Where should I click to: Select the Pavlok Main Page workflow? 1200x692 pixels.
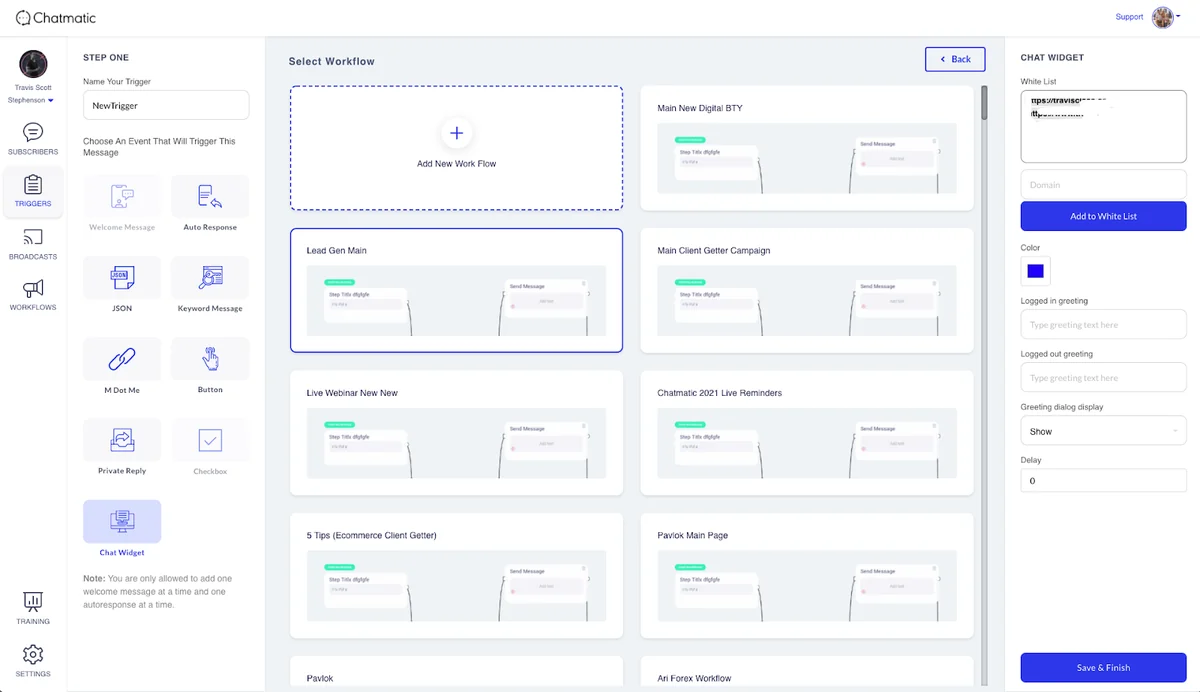pos(806,576)
